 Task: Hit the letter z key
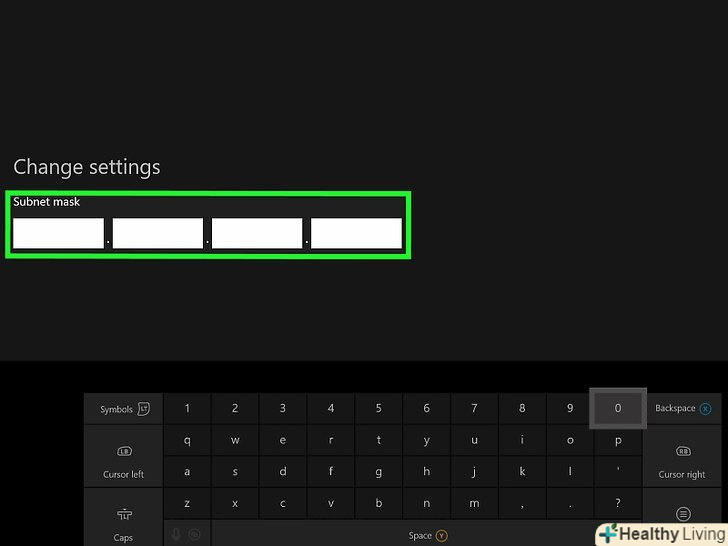(x=187, y=503)
